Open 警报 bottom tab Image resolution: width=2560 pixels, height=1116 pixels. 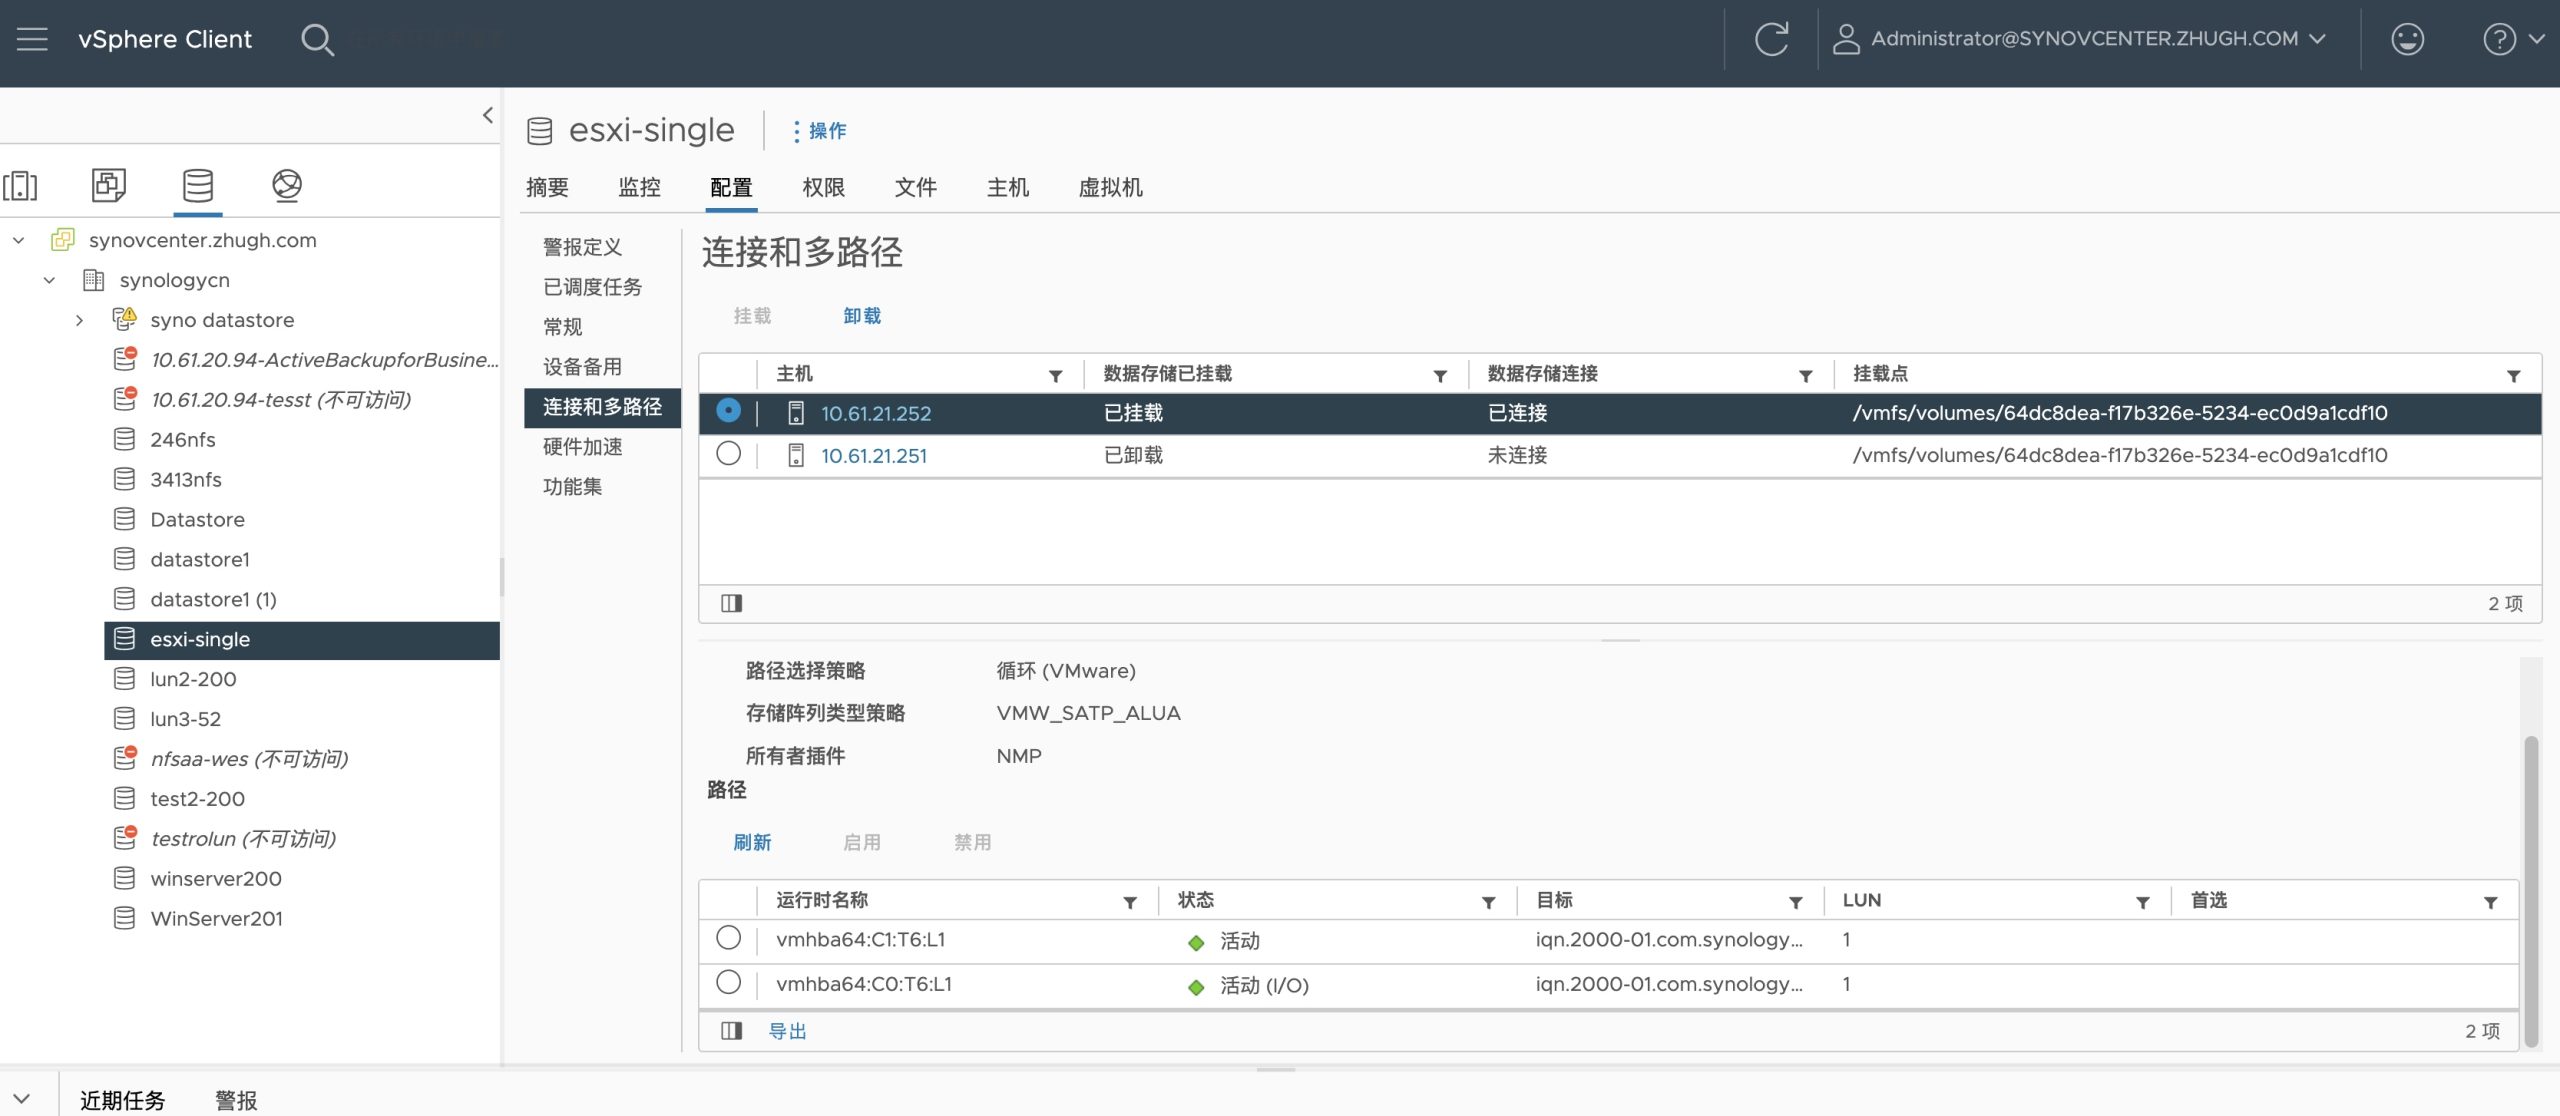pyautogui.click(x=236, y=1100)
